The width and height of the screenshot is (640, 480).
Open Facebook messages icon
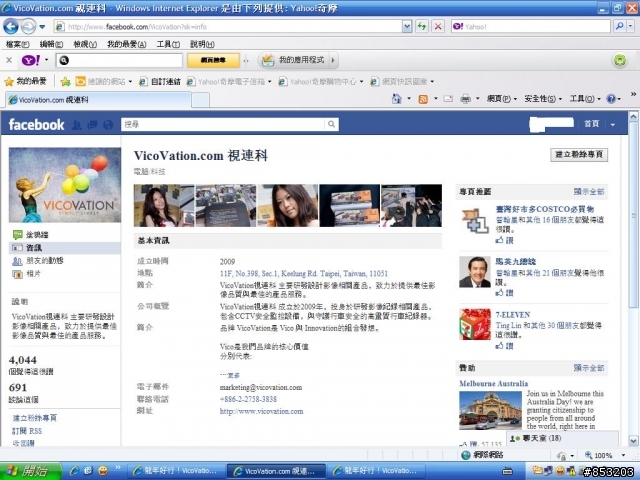[92, 125]
